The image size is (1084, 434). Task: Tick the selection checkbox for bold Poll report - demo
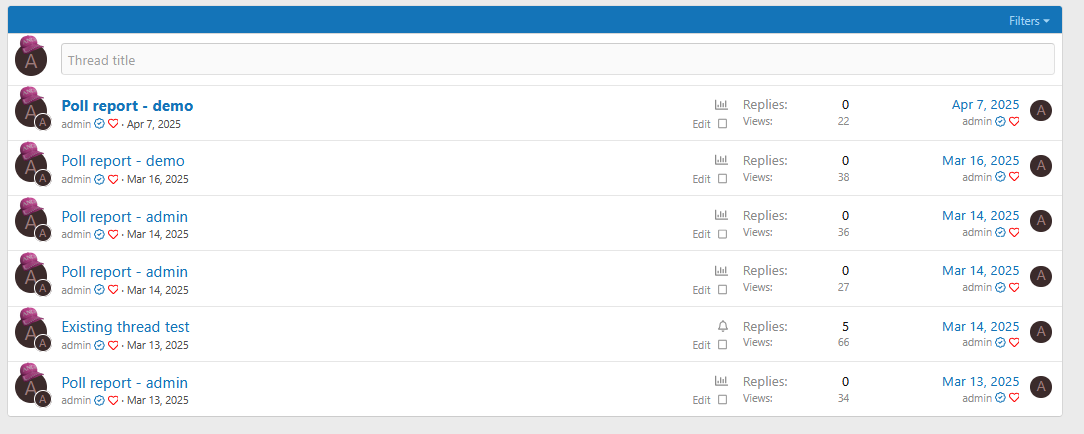pyautogui.click(x=722, y=124)
